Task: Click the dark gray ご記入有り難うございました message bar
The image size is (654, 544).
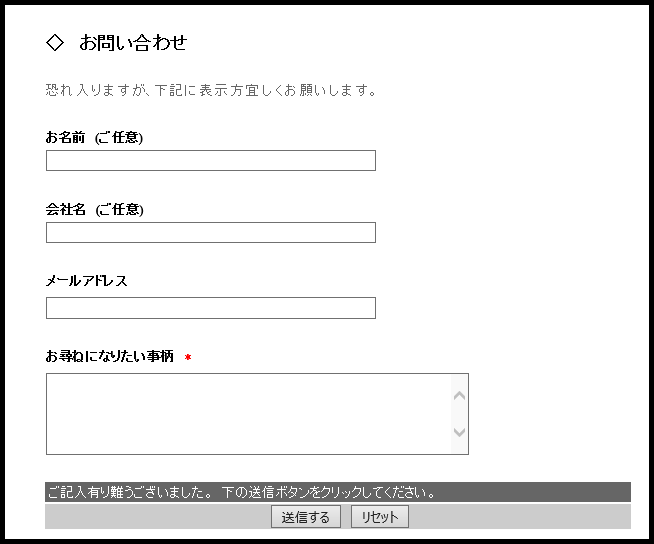Action: (x=338, y=492)
